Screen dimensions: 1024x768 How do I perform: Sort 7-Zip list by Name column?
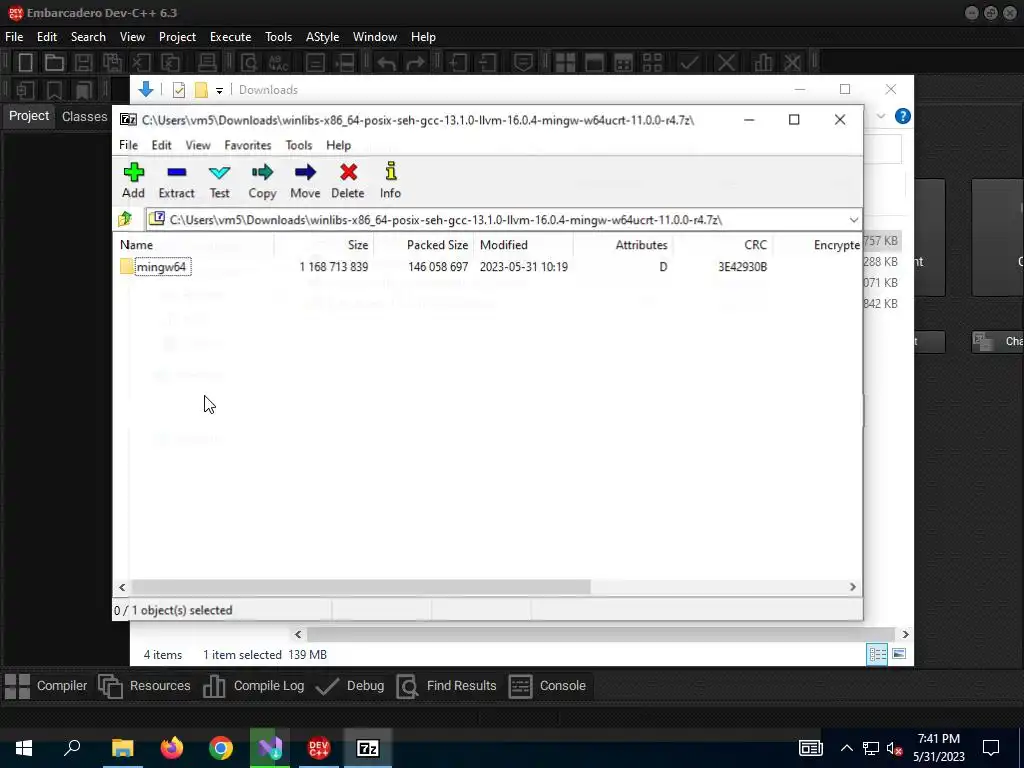[195, 245]
